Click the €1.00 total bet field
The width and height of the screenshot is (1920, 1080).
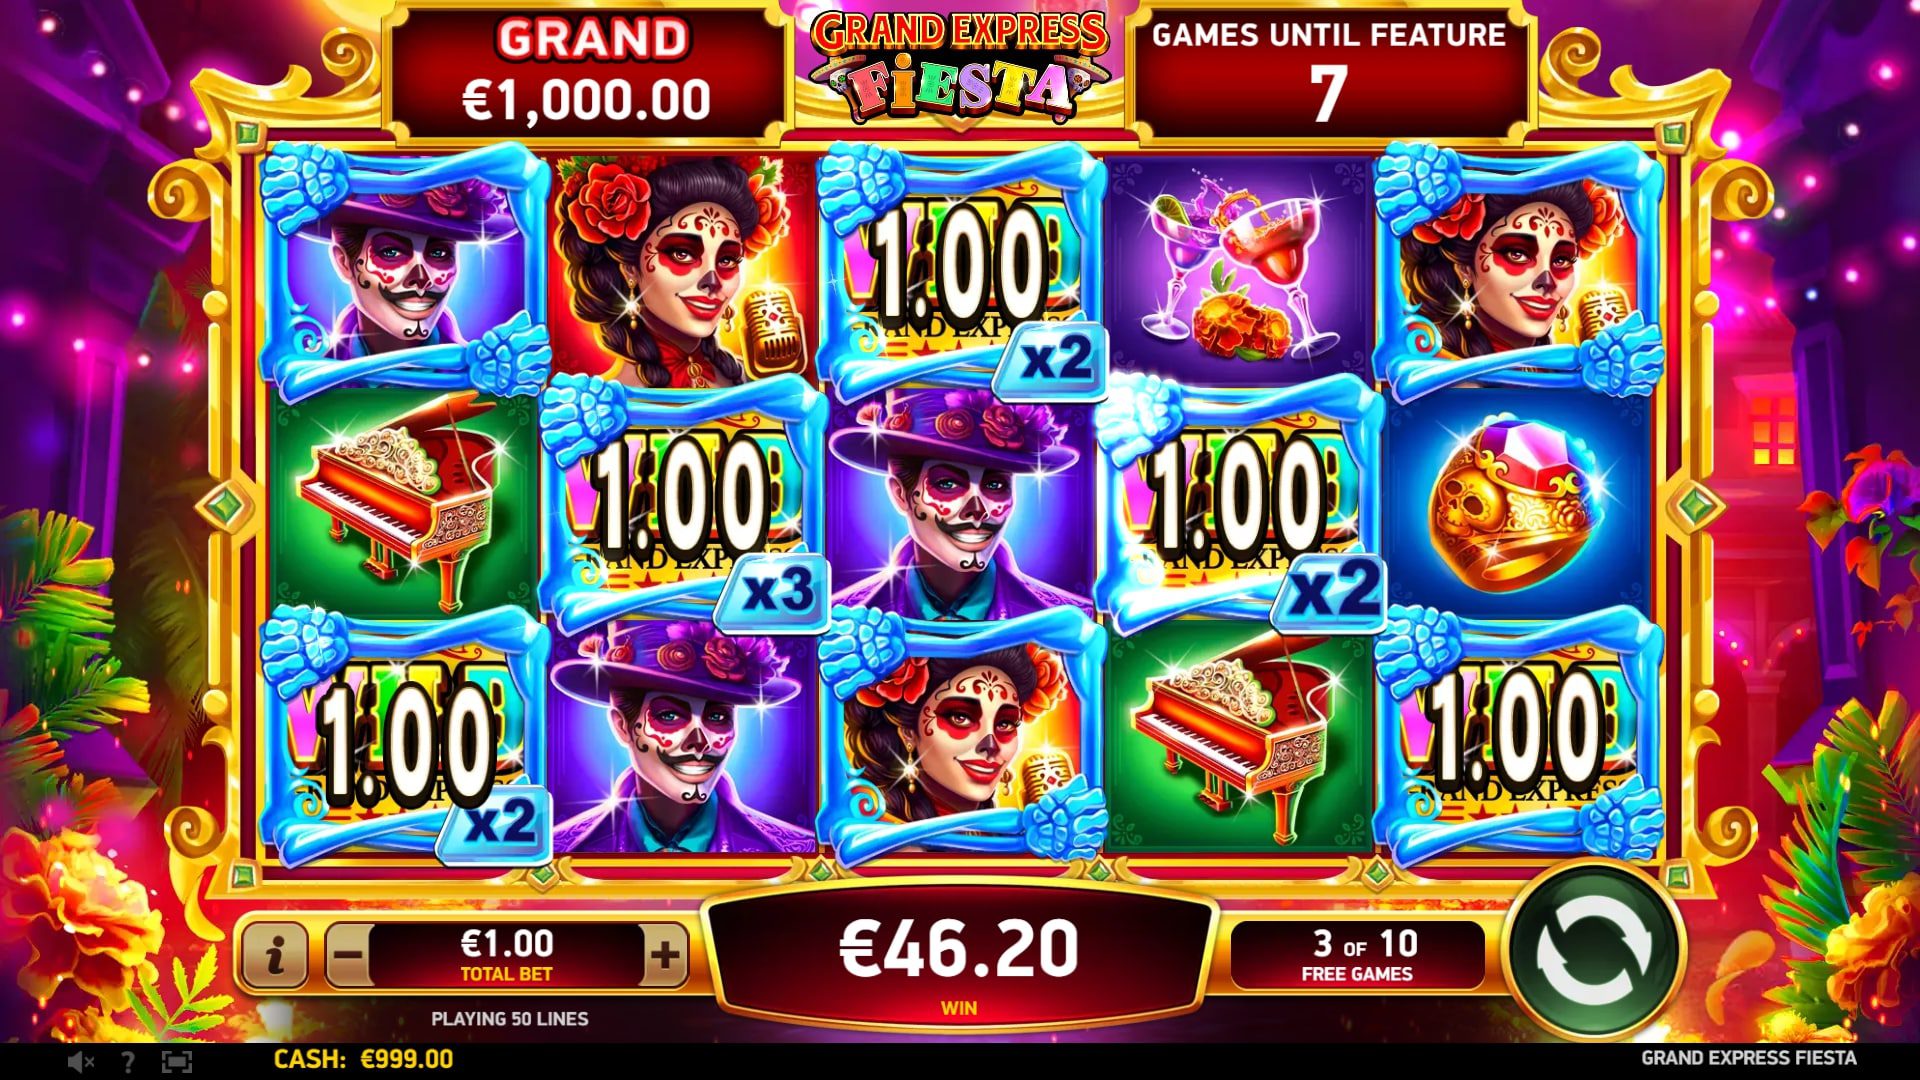point(507,955)
